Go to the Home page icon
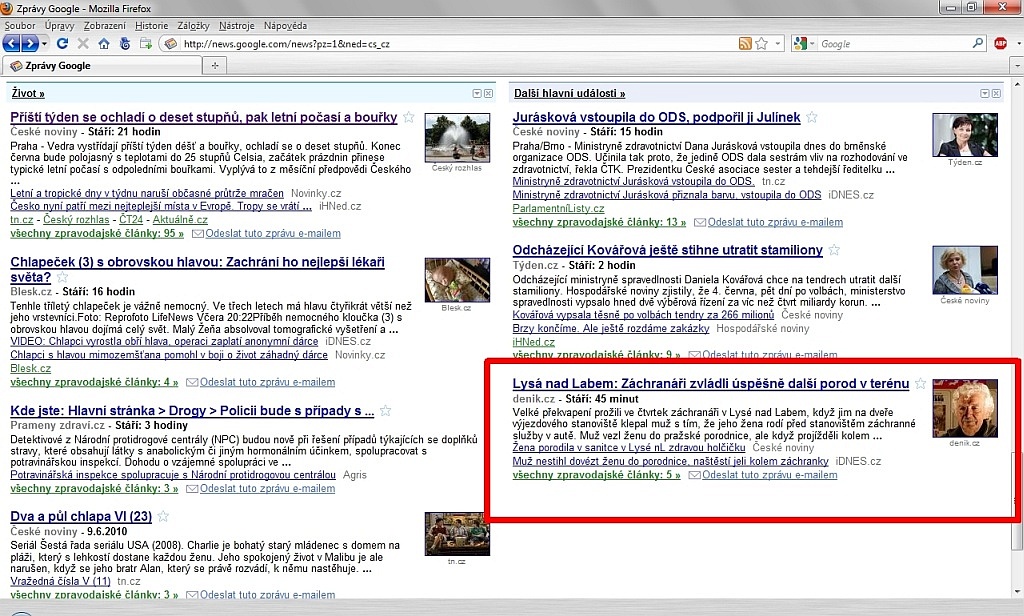The height and width of the screenshot is (616, 1024). 104,44
